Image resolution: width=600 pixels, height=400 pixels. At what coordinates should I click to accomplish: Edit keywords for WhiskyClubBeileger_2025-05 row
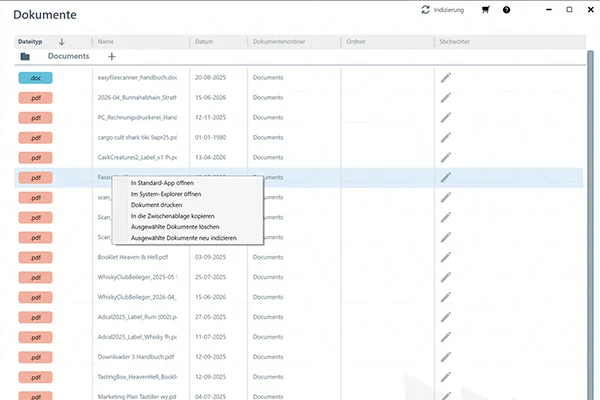(x=446, y=277)
